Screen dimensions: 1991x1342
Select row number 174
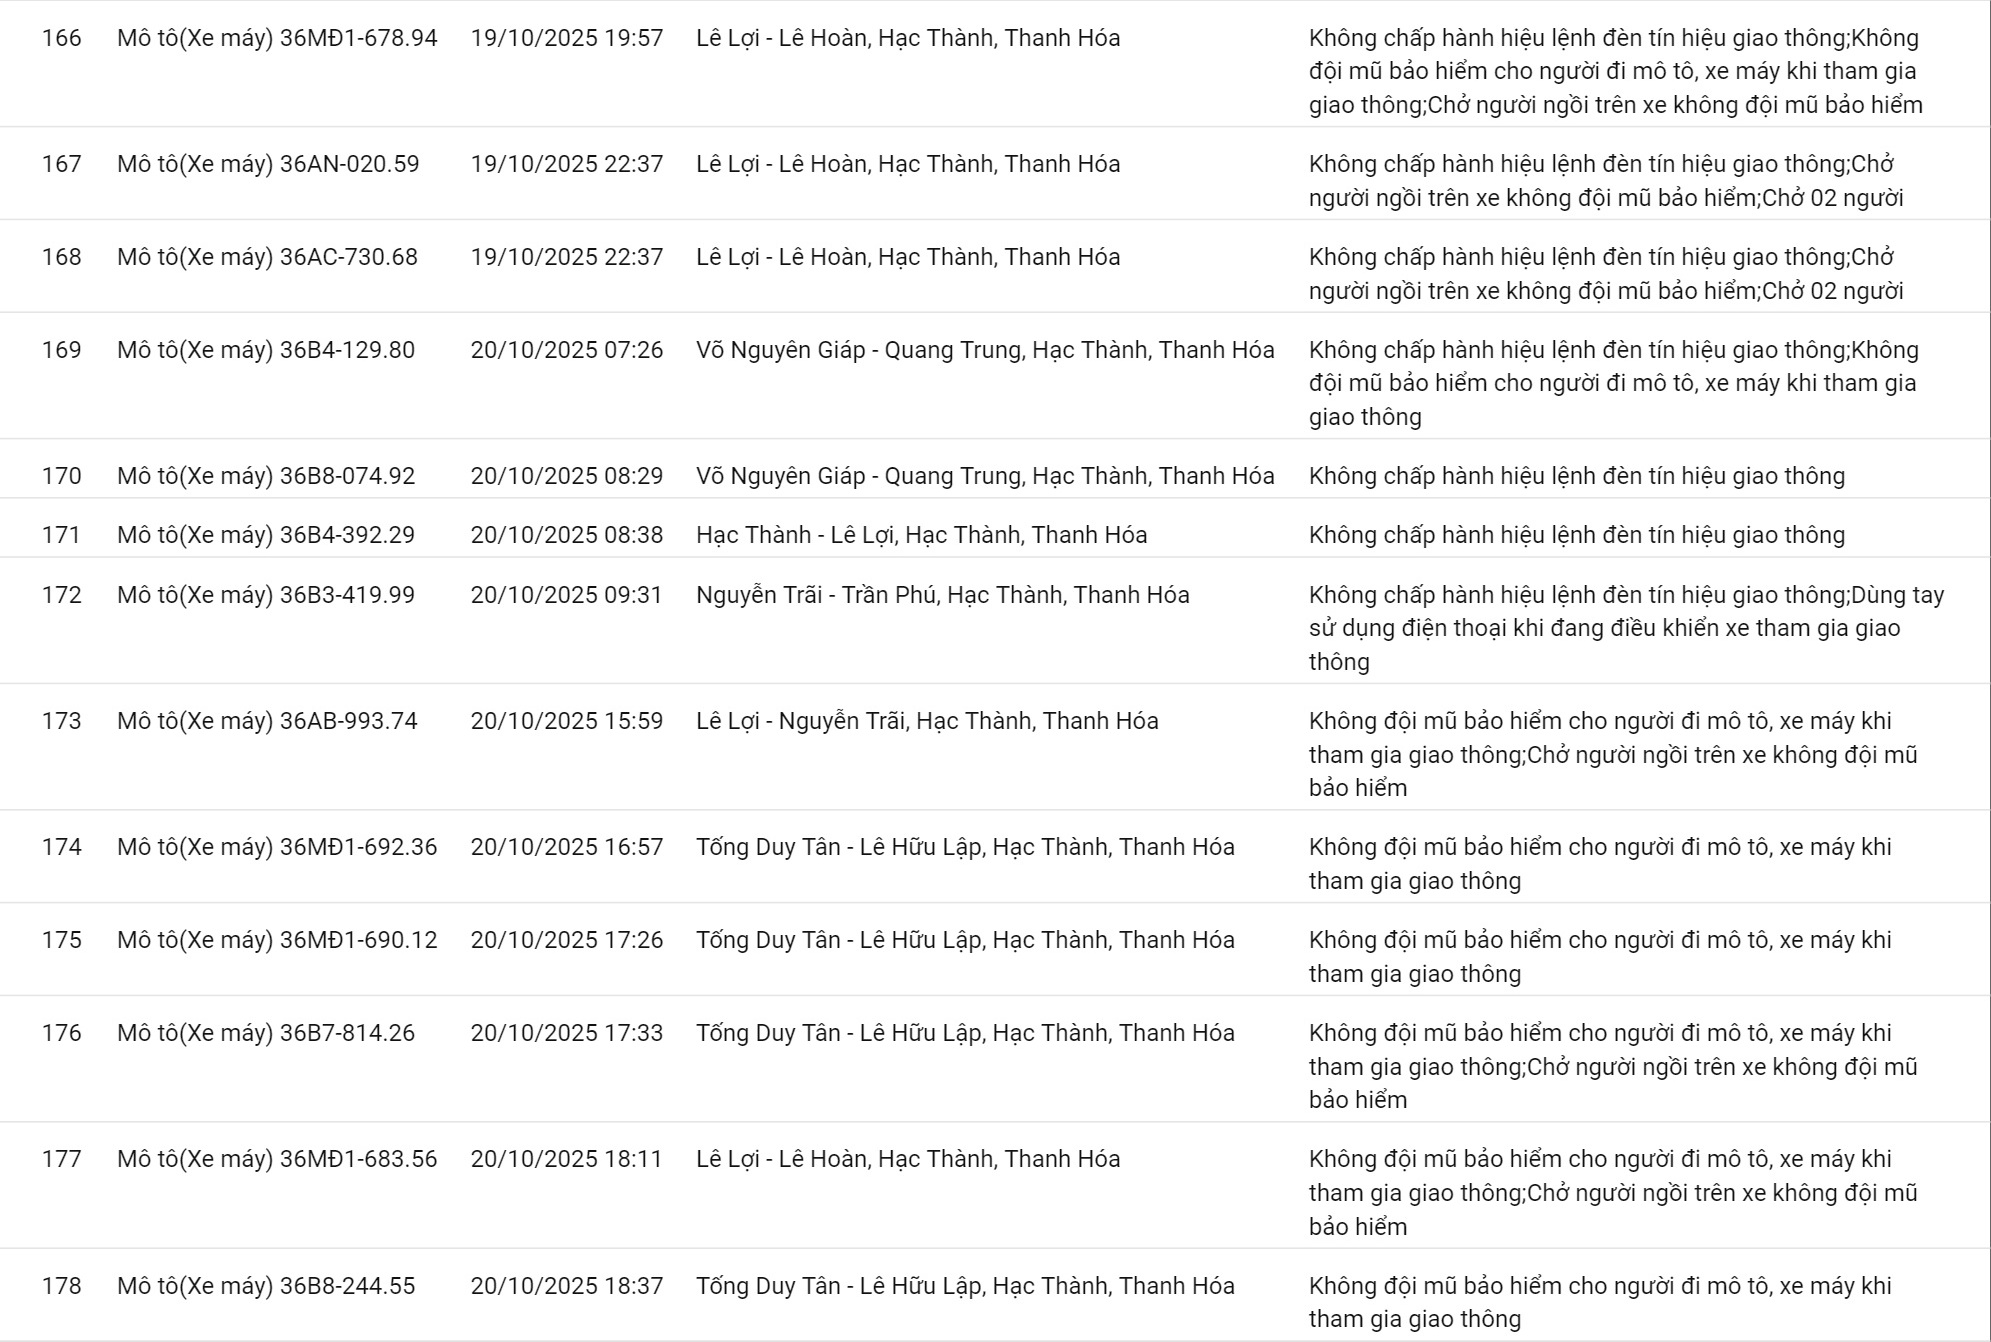pyautogui.click(x=61, y=847)
